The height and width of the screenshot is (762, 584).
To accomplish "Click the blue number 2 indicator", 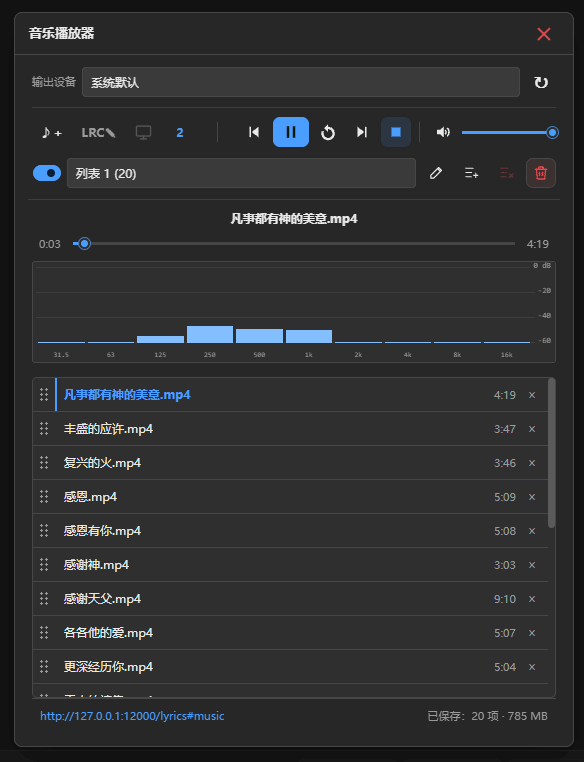I will coord(180,133).
